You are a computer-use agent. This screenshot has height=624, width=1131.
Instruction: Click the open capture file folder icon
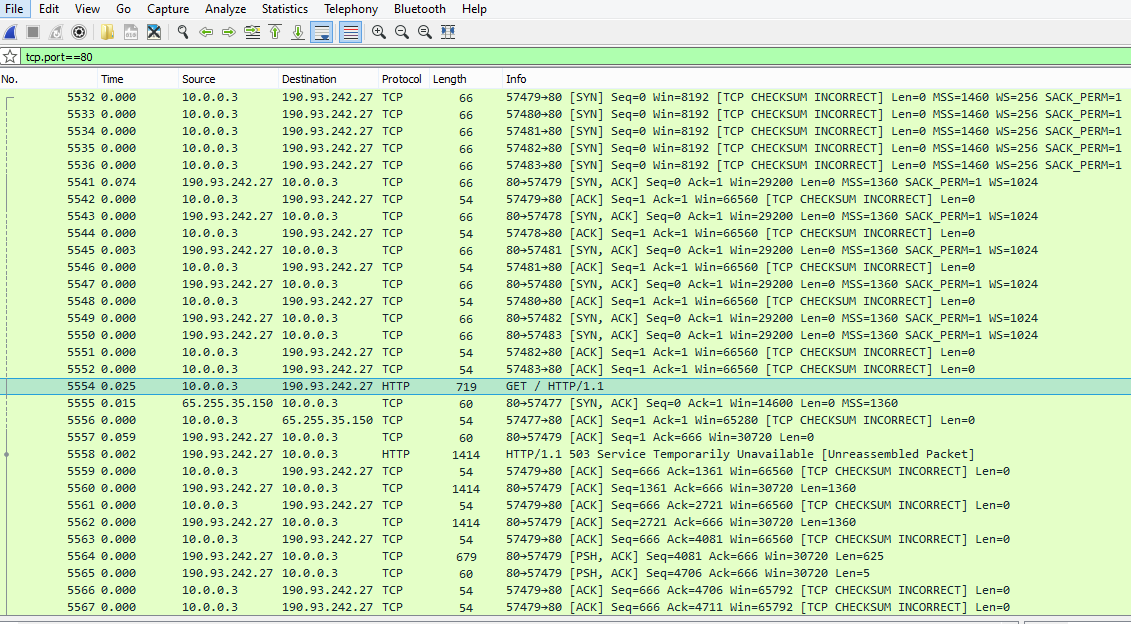coord(107,32)
